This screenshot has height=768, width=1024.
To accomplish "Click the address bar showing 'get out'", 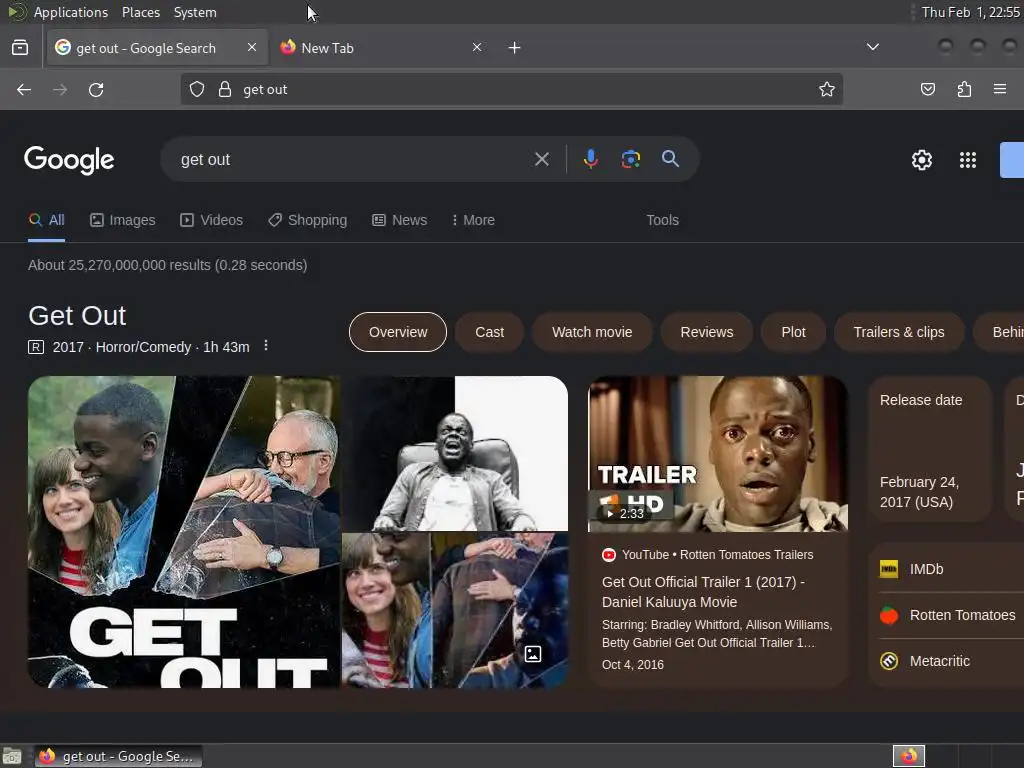I will click(511, 89).
